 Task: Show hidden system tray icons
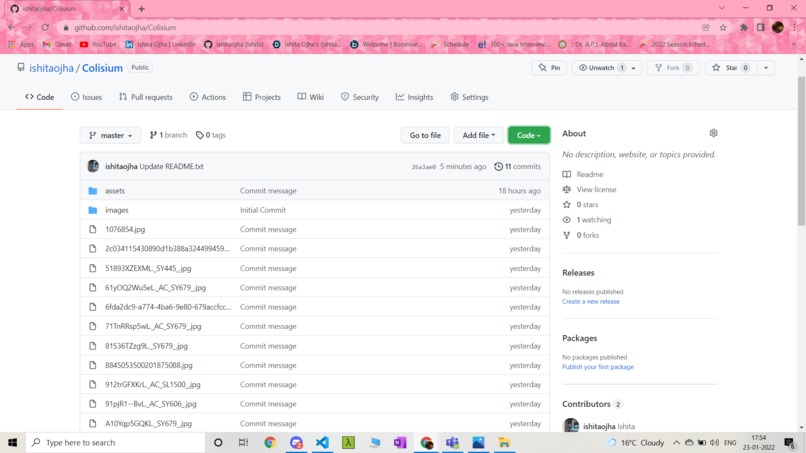coord(676,442)
